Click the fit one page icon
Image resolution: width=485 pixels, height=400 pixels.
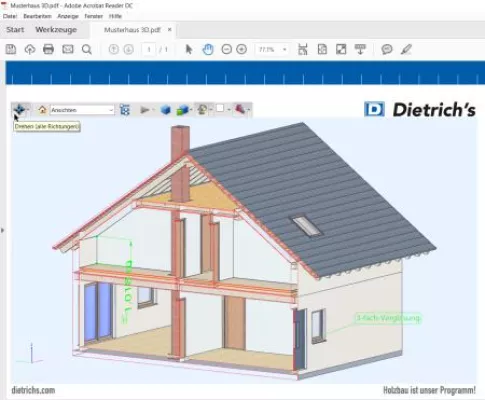click(x=322, y=49)
